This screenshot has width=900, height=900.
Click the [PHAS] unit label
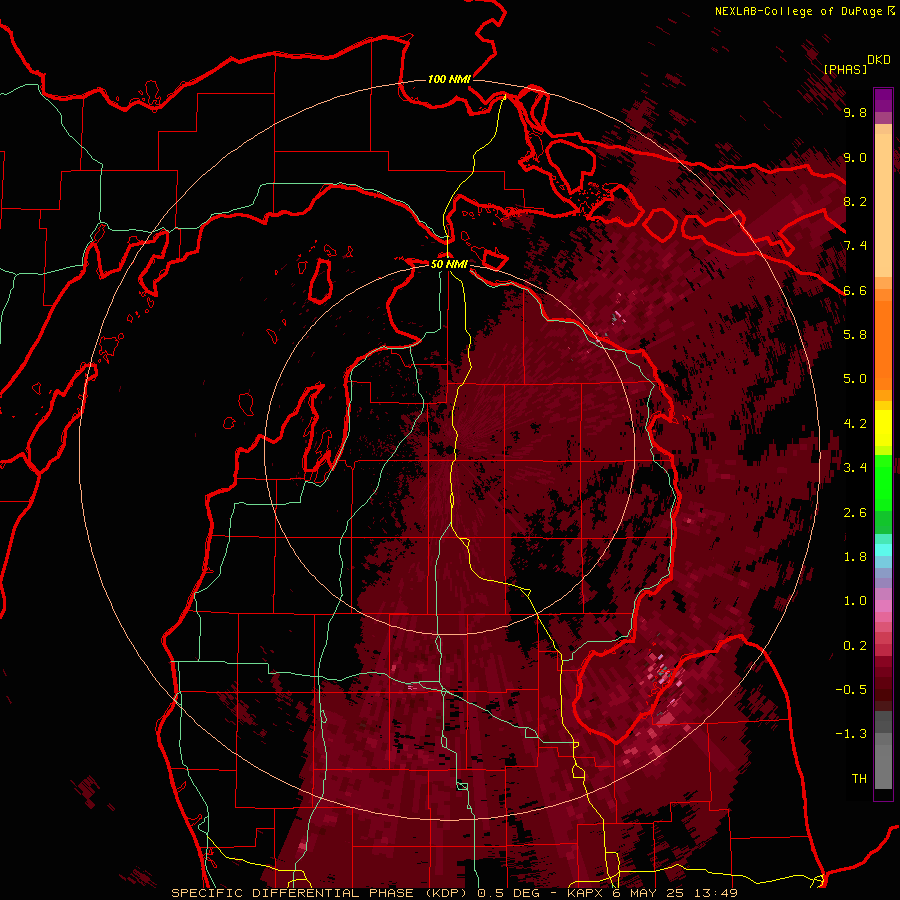click(x=845, y=69)
